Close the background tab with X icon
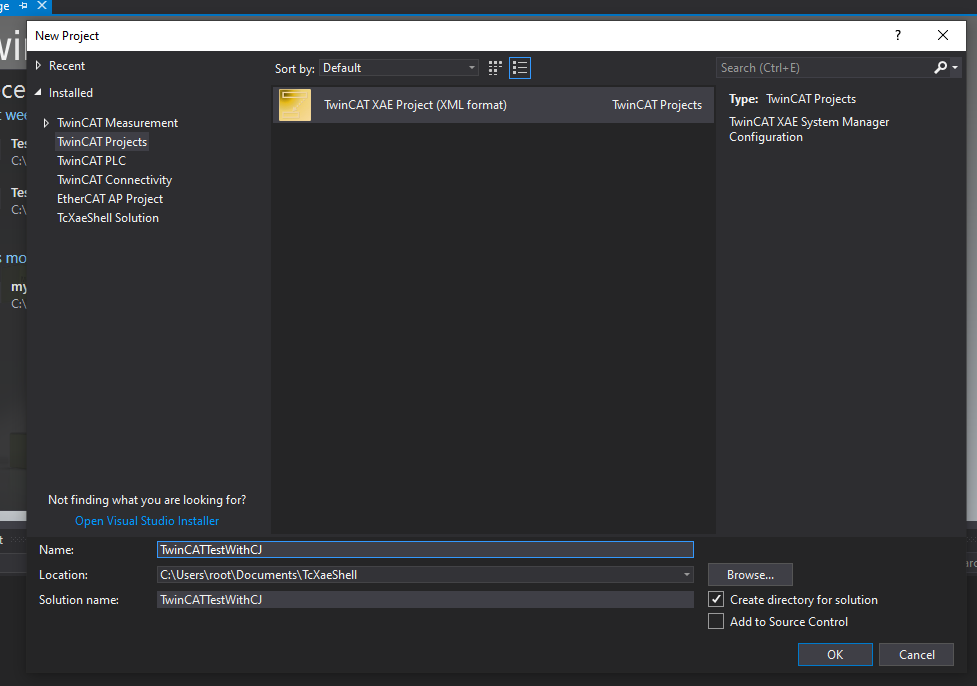 (42, 6)
